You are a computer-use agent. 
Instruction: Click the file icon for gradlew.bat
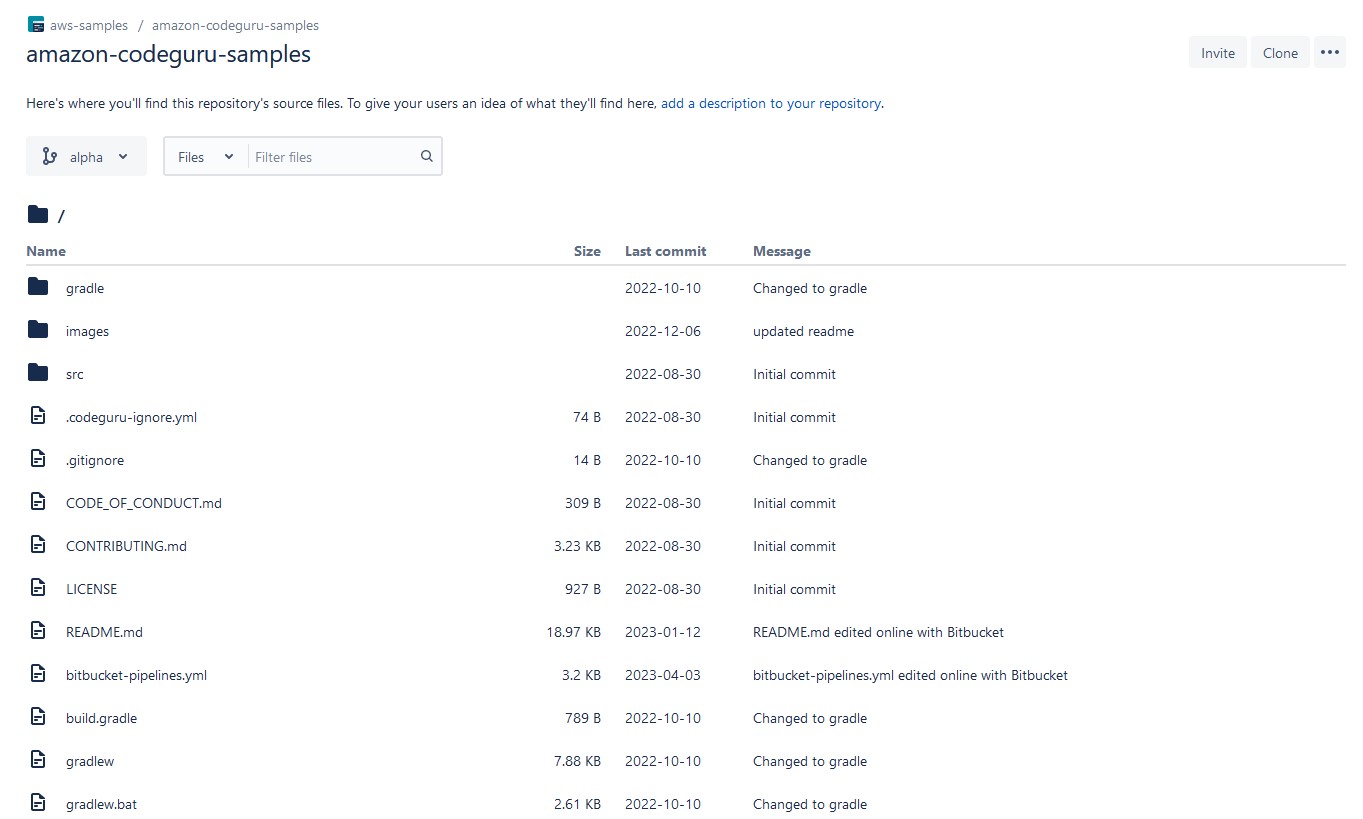tap(38, 803)
